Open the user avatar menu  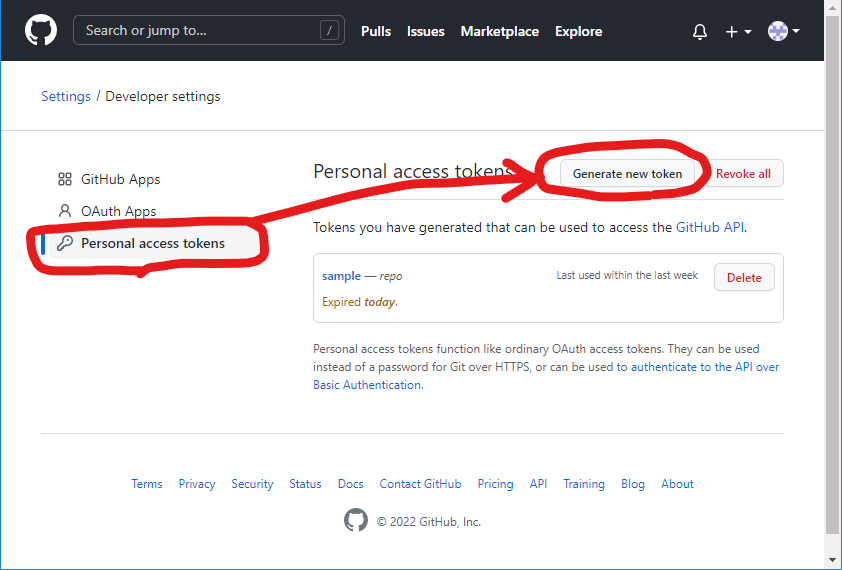tap(783, 32)
